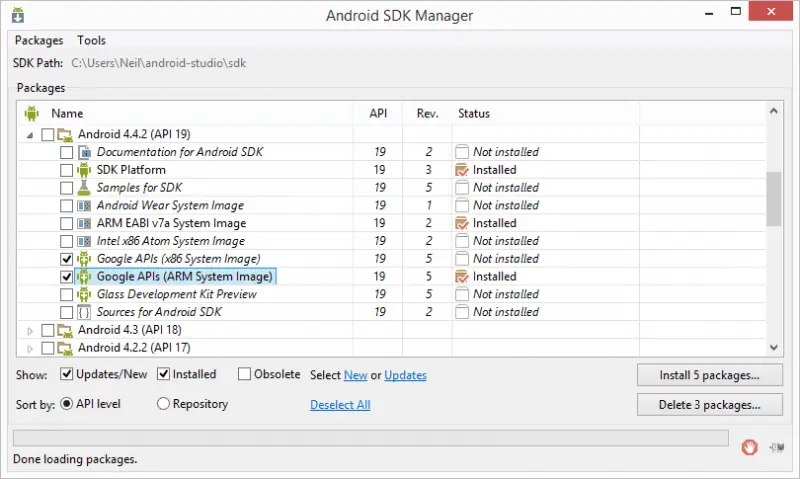Uncheck the Google APIs (x86 System Image) checkbox
The height and width of the screenshot is (479, 800).
[x=66, y=259]
